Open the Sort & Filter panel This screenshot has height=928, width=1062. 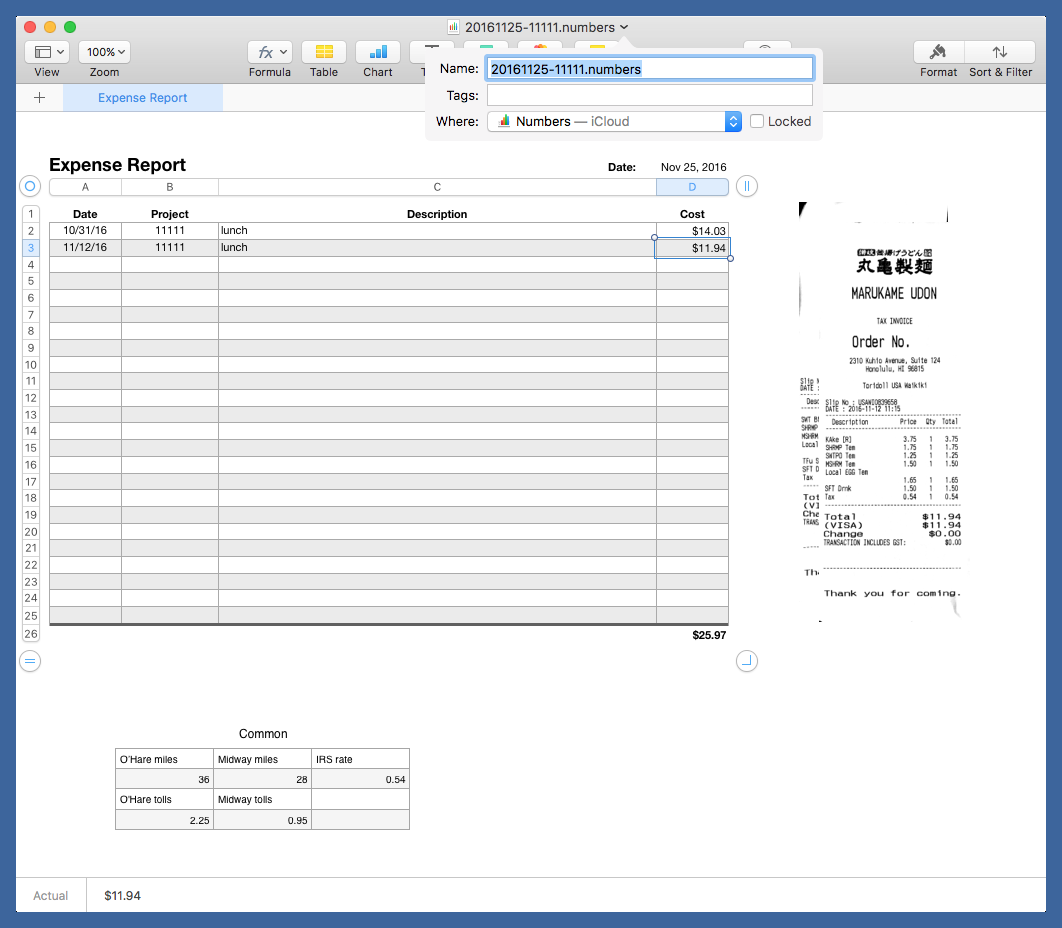(x=999, y=52)
